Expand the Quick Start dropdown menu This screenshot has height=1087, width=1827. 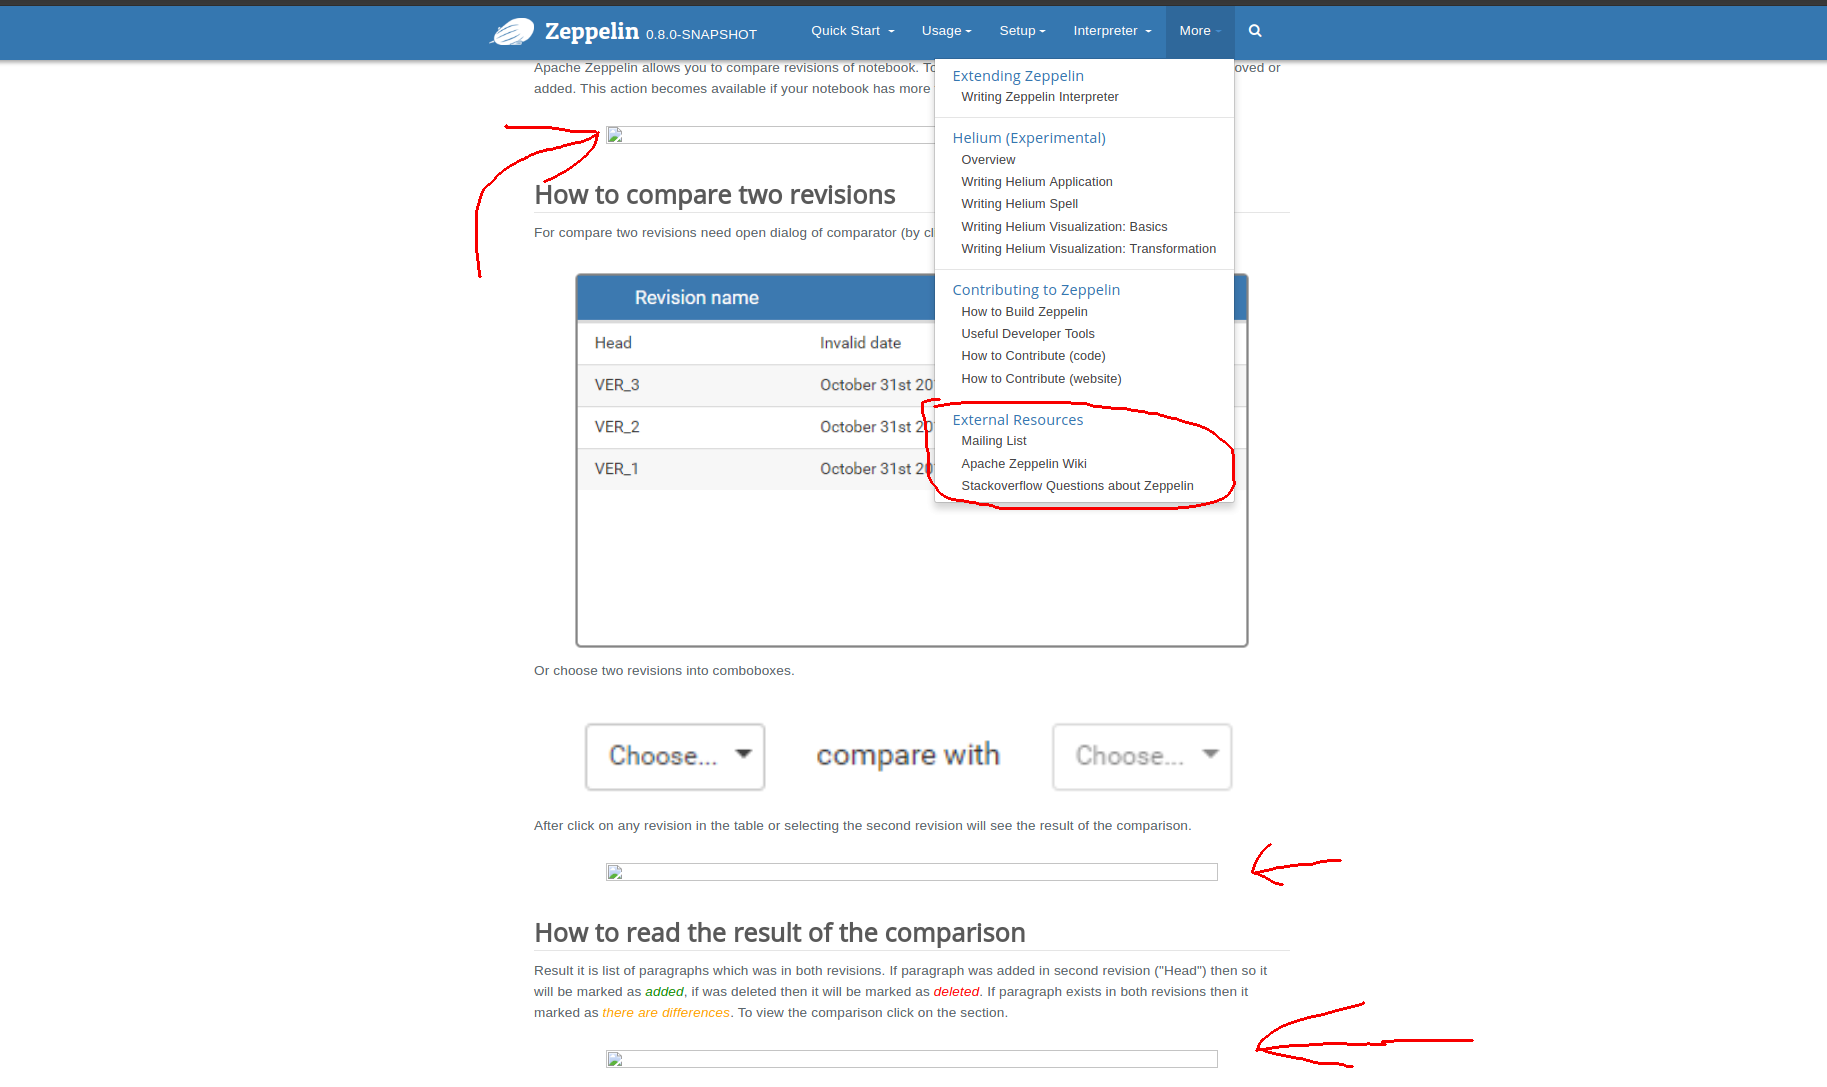pos(853,31)
